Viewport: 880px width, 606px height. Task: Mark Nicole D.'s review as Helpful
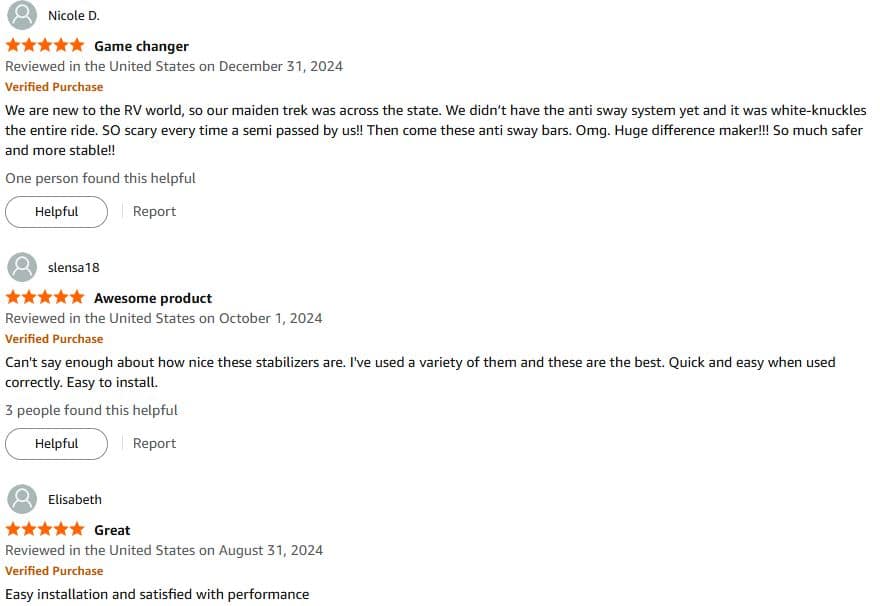[56, 212]
